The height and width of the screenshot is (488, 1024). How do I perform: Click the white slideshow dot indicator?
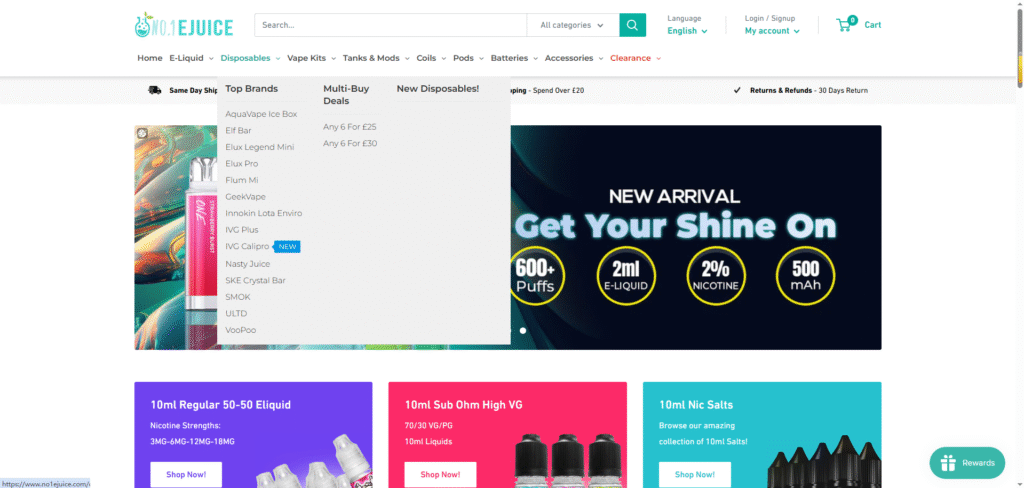click(523, 331)
